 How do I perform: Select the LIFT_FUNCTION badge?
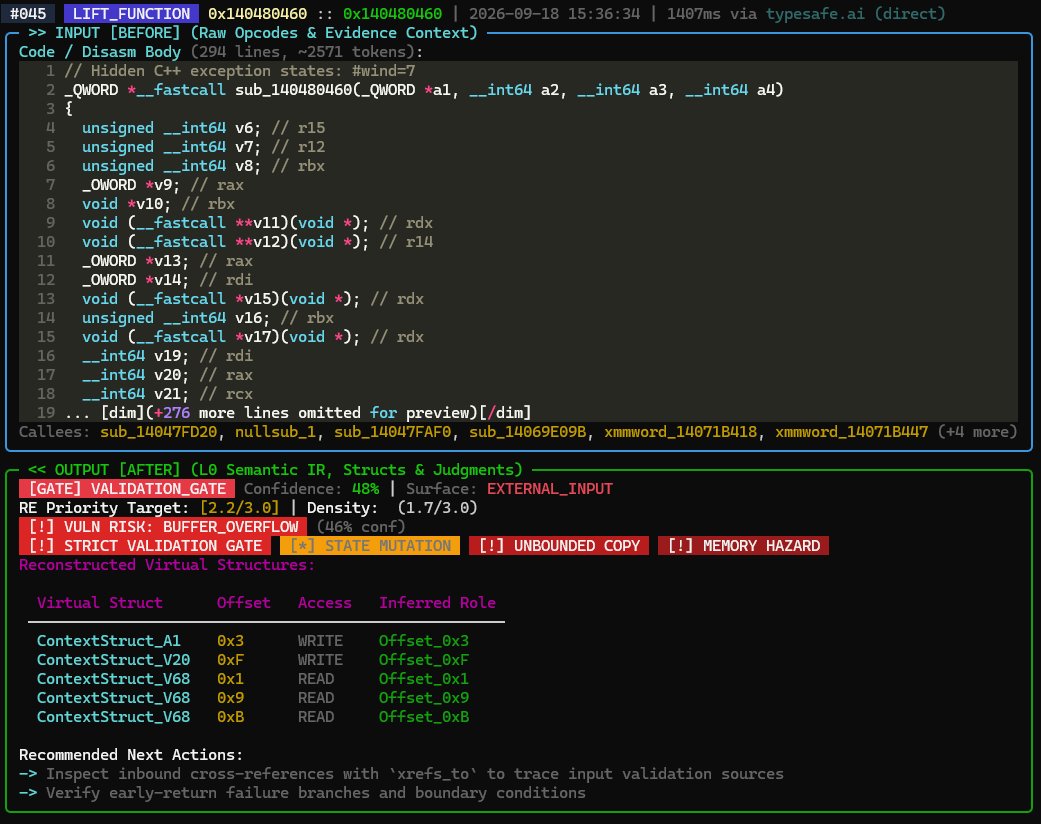(131, 13)
